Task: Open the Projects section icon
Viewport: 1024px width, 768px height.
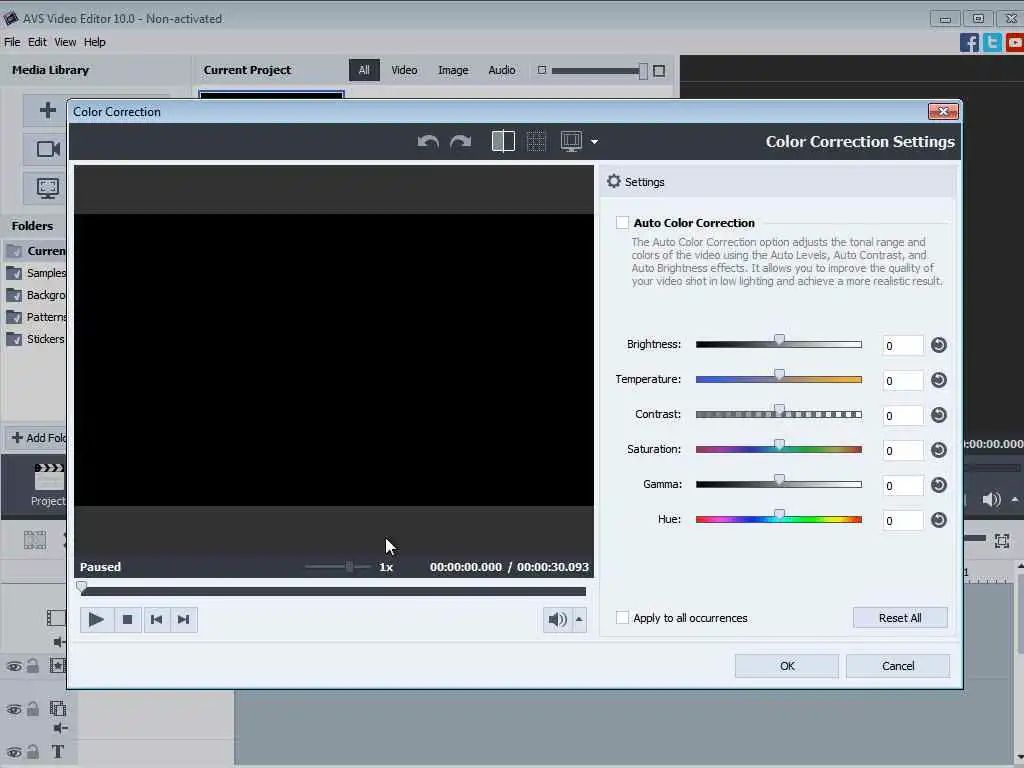Action: click(x=48, y=484)
